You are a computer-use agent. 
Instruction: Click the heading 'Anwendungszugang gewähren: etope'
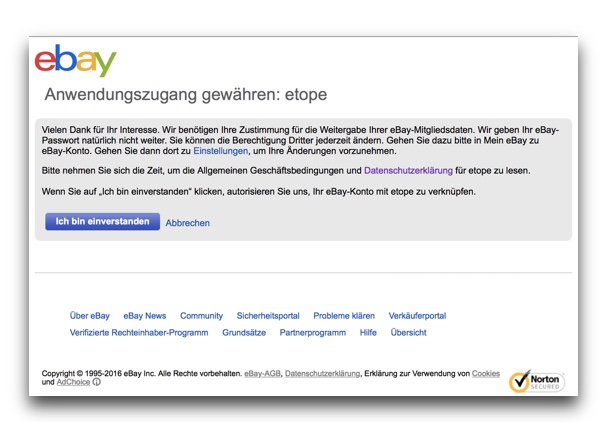click(x=186, y=95)
